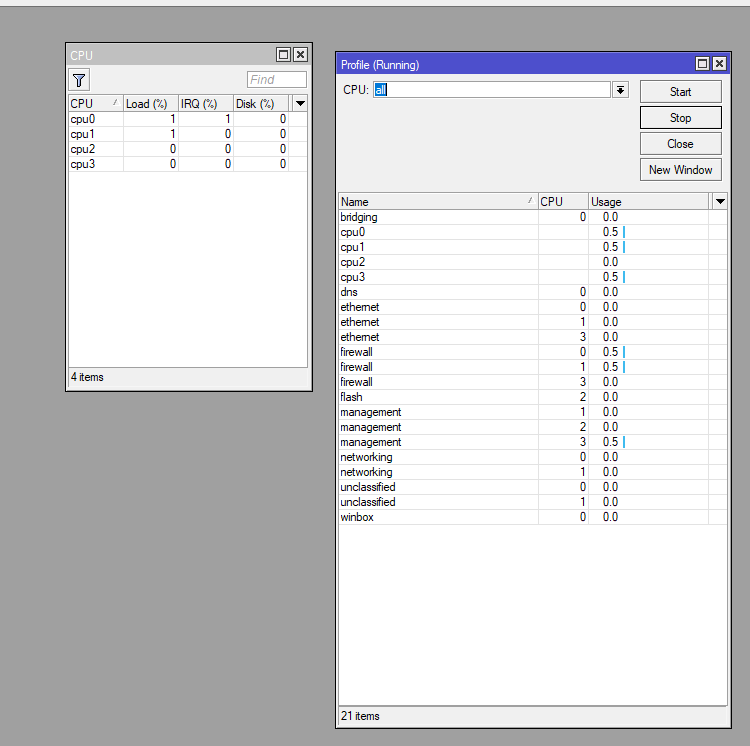This screenshot has width=750, height=746.
Task: Maximize the Profile (Running) window
Action: click(x=702, y=64)
